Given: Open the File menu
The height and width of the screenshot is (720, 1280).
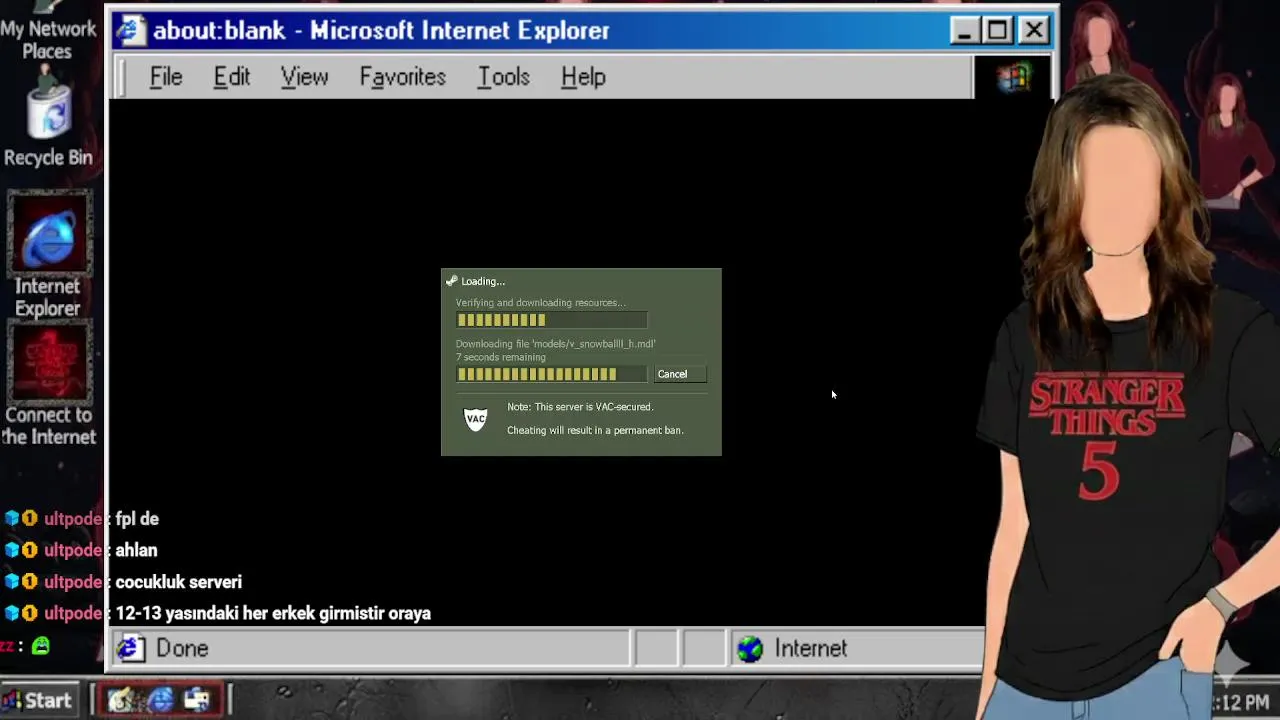Looking at the screenshot, I should click(166, 77).
